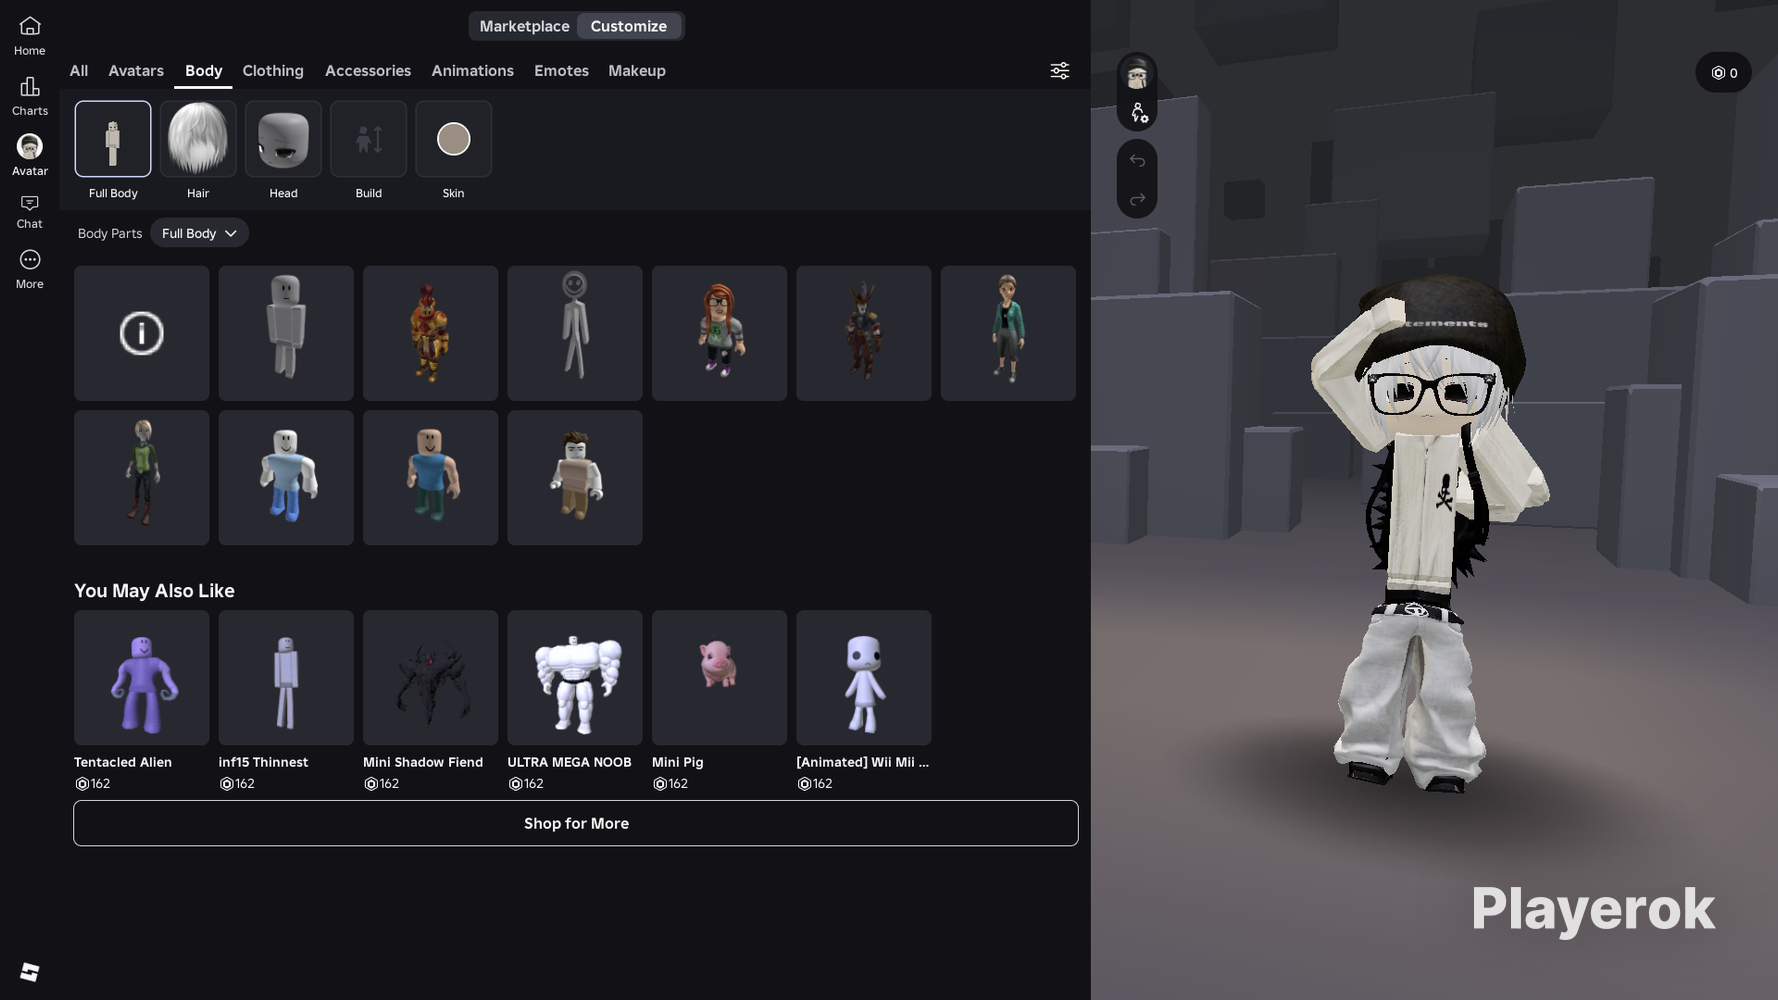Screen dimensions: 1778x1000
Task: Open Chat in the sidebar
Action: point(29,212)
